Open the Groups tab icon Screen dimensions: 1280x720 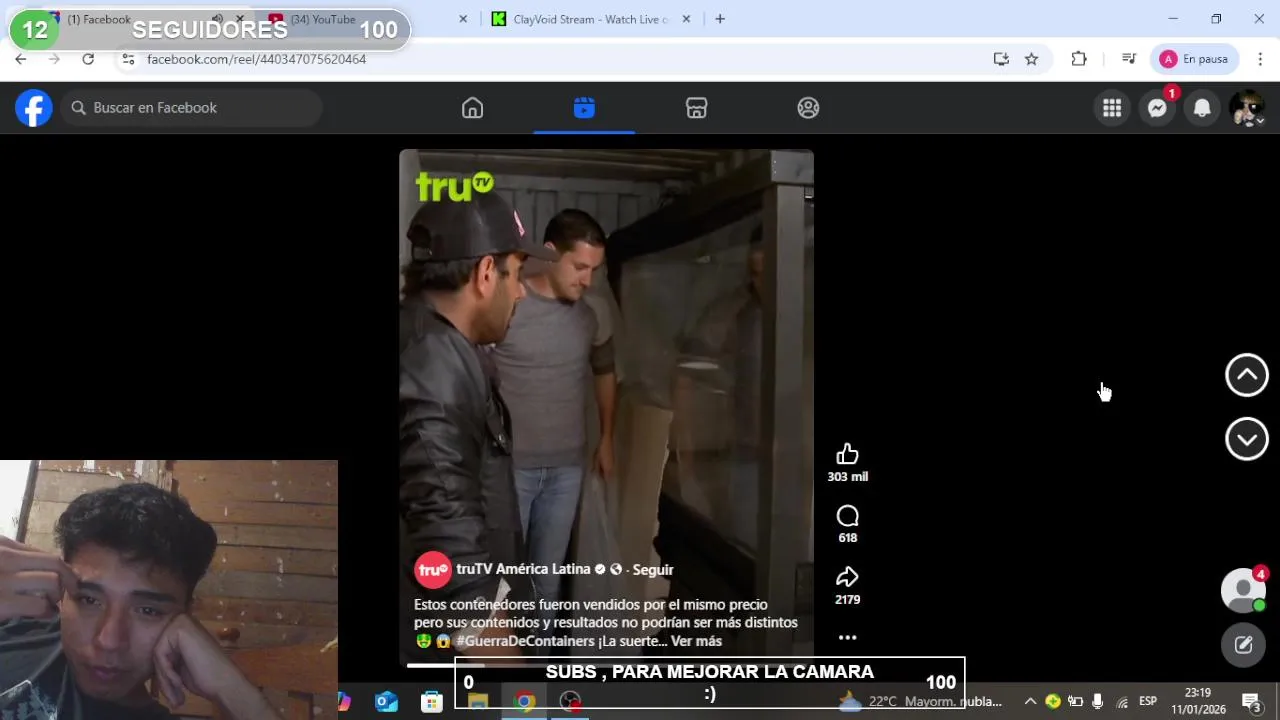click(808, 108)
